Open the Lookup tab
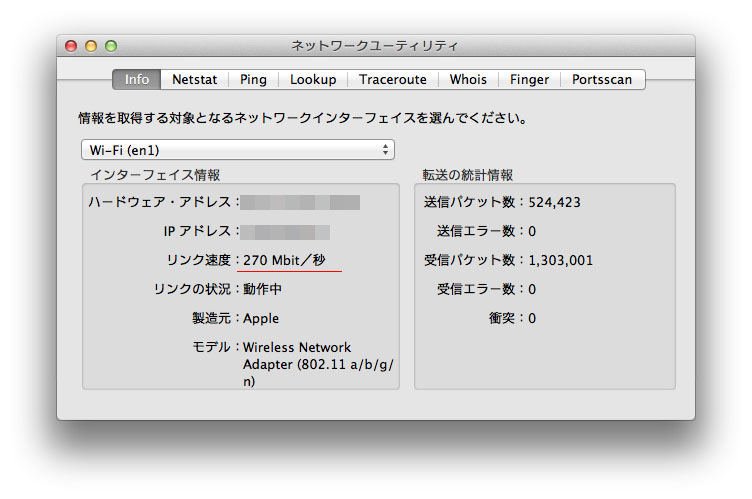This screenshot has height=499, width=752. point(313,80)
